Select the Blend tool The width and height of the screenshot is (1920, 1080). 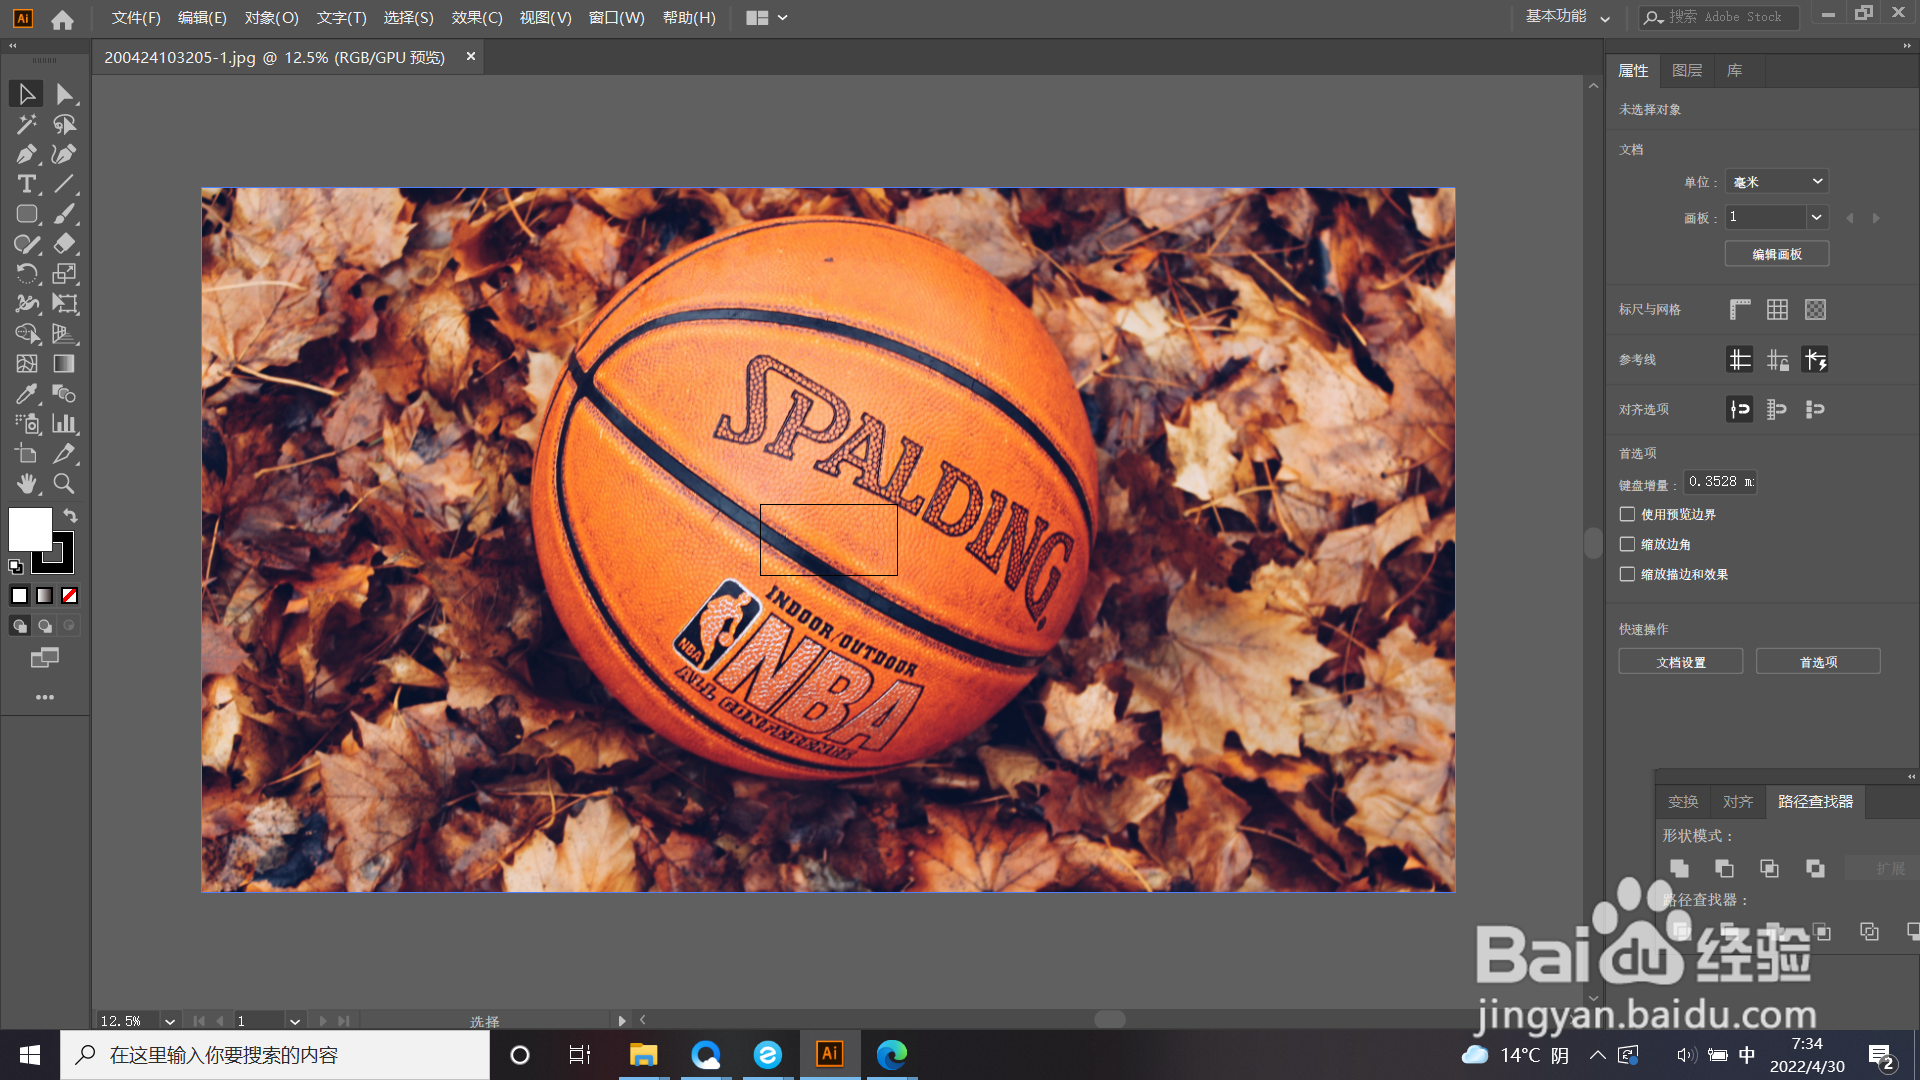tap(65, 394)
